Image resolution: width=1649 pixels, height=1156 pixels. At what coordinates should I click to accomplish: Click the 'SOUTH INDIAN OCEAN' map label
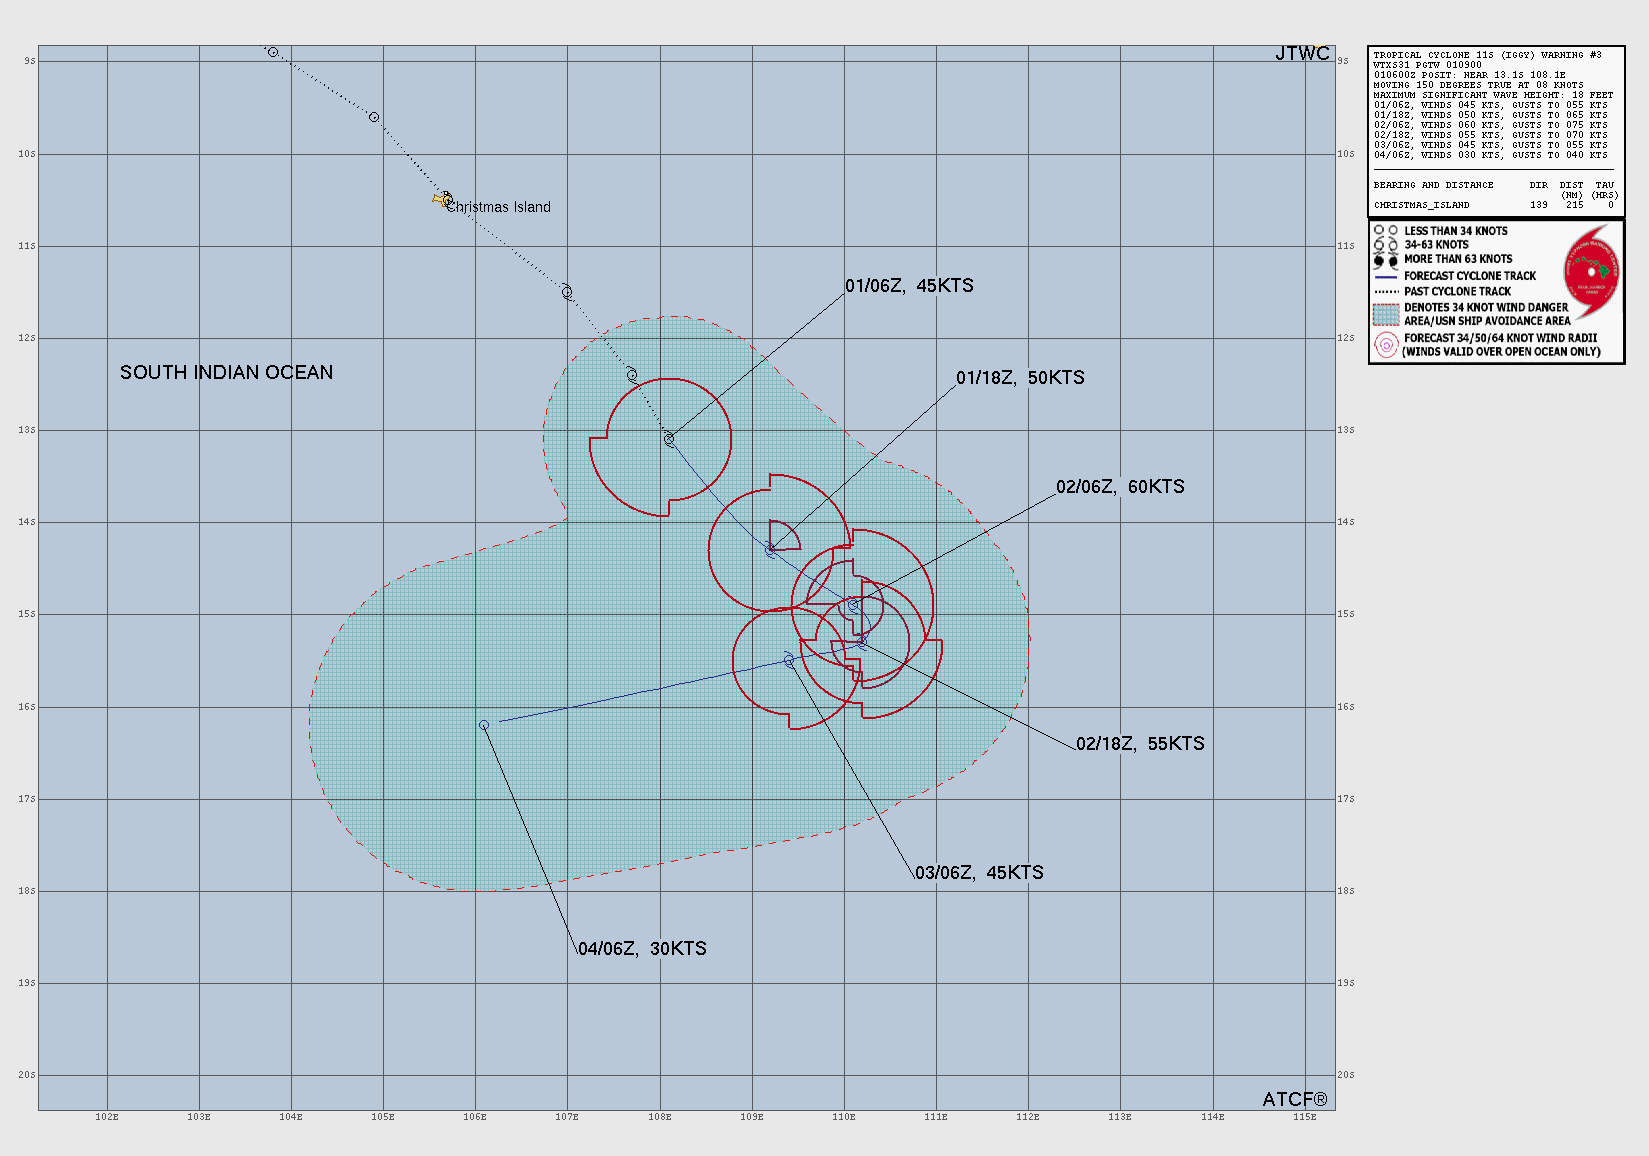(226, 373)
